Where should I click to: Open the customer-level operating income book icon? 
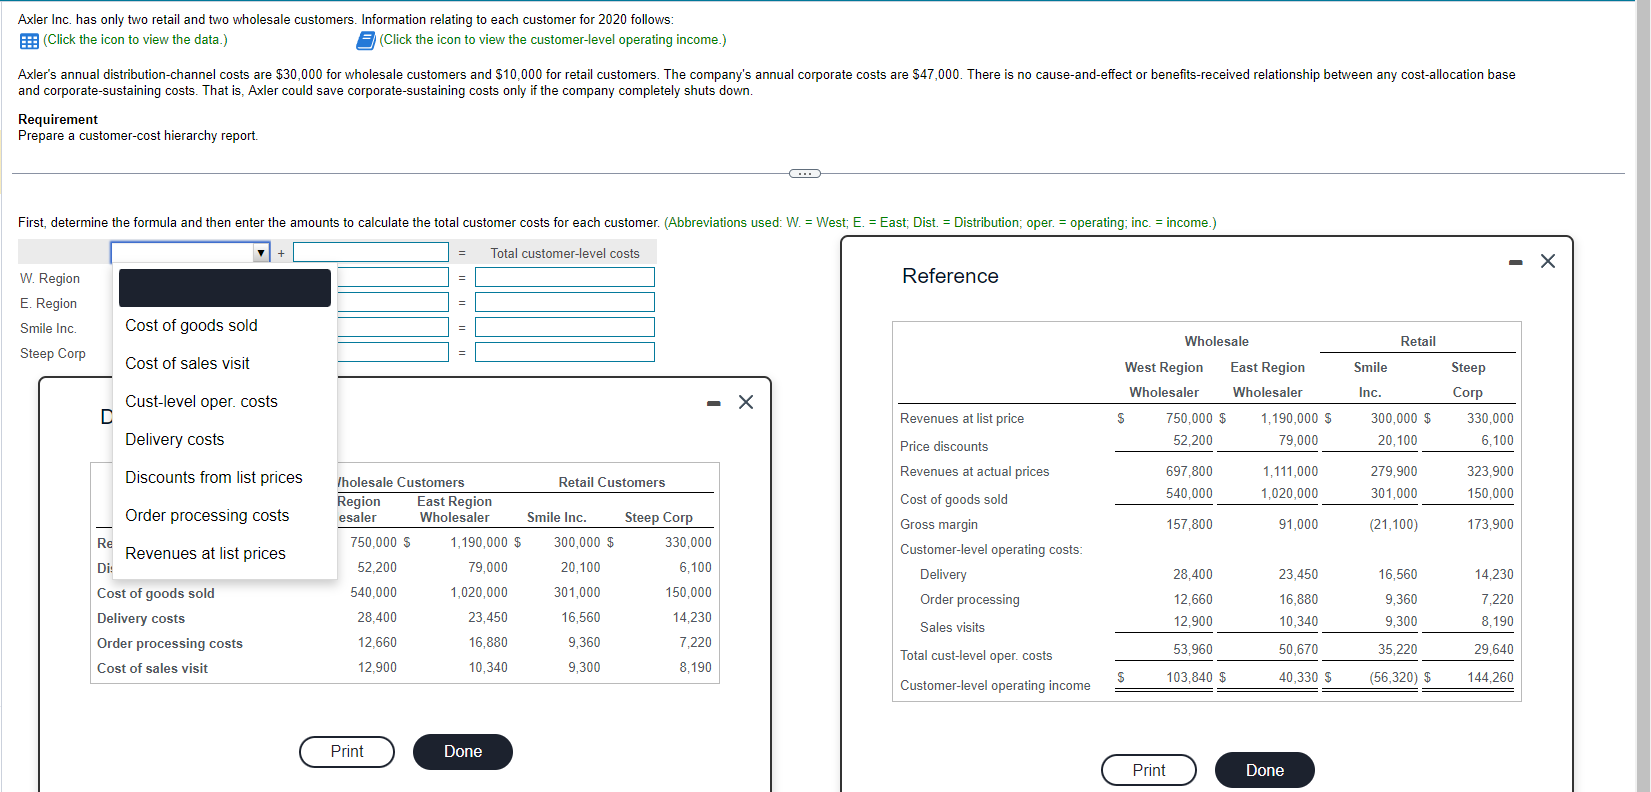[x=366, y=41]
